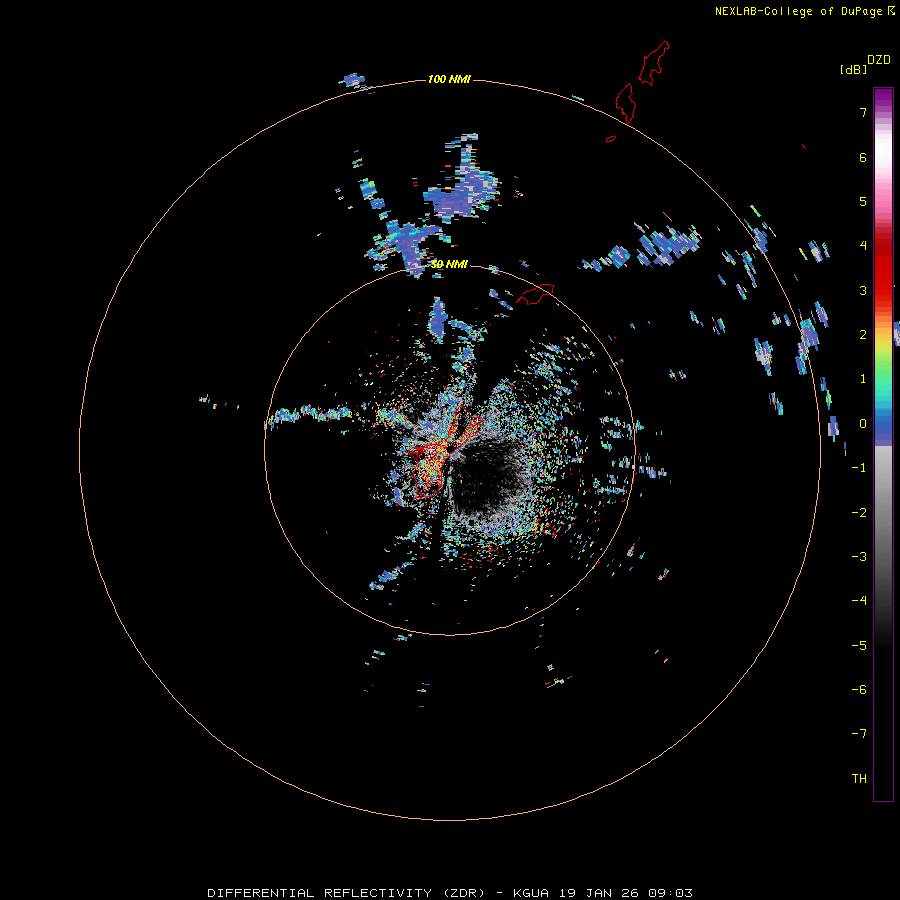Click the KGUA station identifier in the caption
The height and width of the screenshot is (900, 900).
click(x=531, y=893)
